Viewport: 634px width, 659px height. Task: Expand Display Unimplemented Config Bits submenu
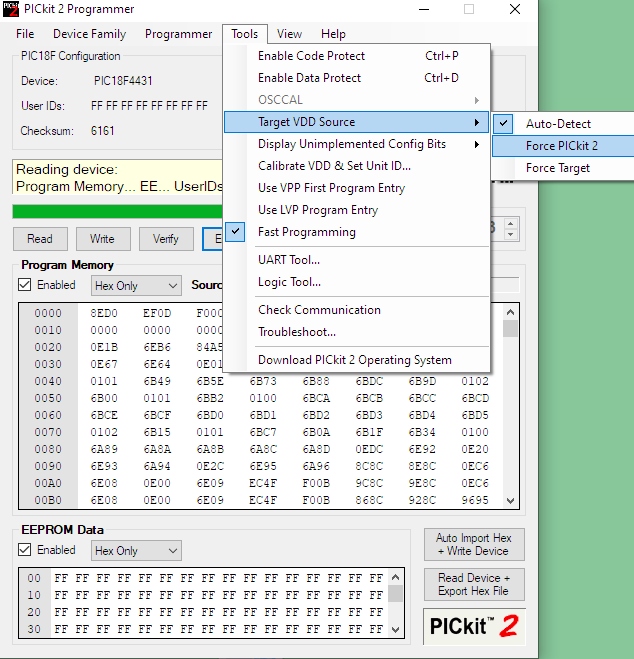(x=356, y=144)
